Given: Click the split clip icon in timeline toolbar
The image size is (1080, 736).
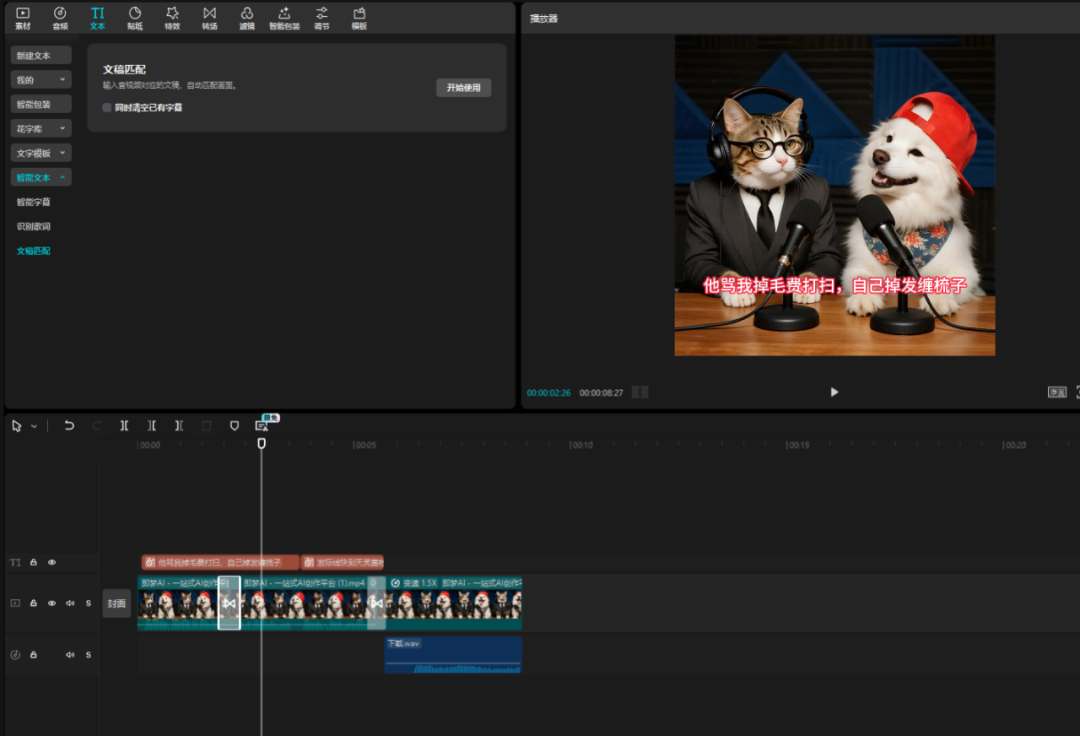Looking at the screenshot, I should (124, 425).
